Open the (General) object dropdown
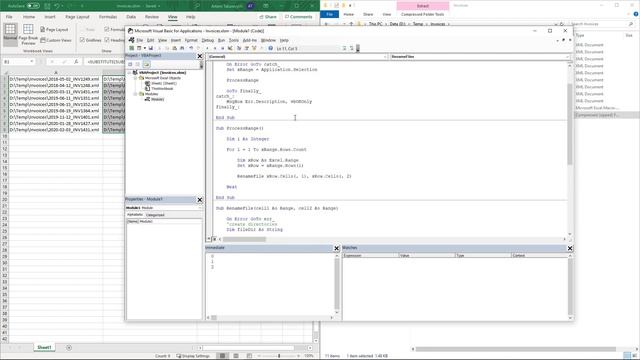Image resolution: width=640 pixels, height=360 pixels. tap(298, 57)
